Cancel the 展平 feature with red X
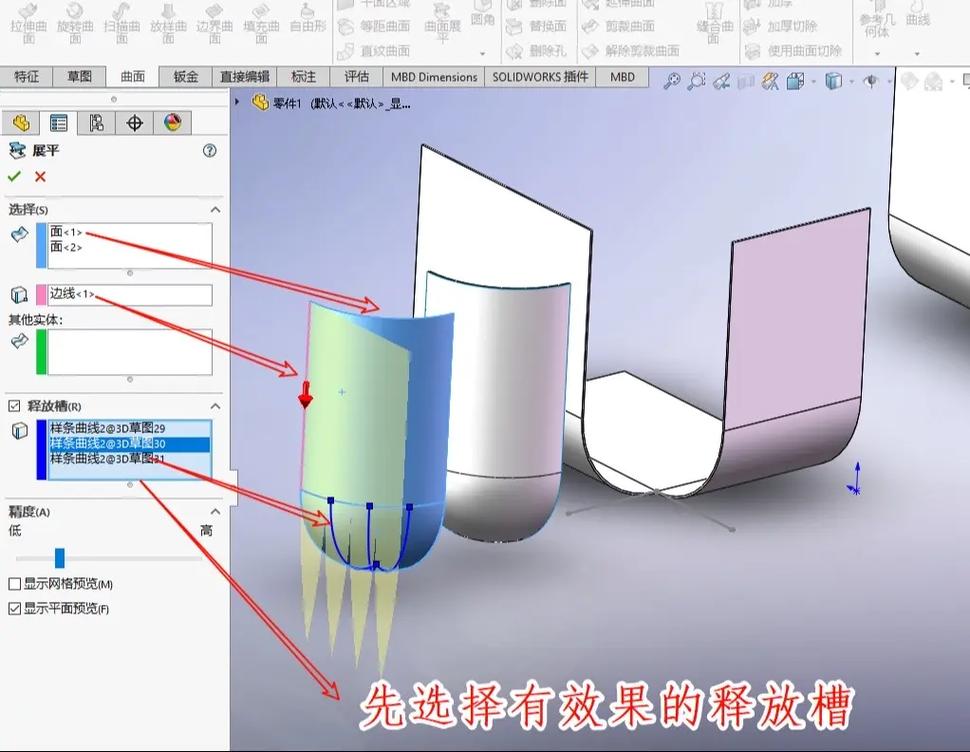Image resolution: width=970 pixels, height=752 pixels. click(x=40, y=177)
